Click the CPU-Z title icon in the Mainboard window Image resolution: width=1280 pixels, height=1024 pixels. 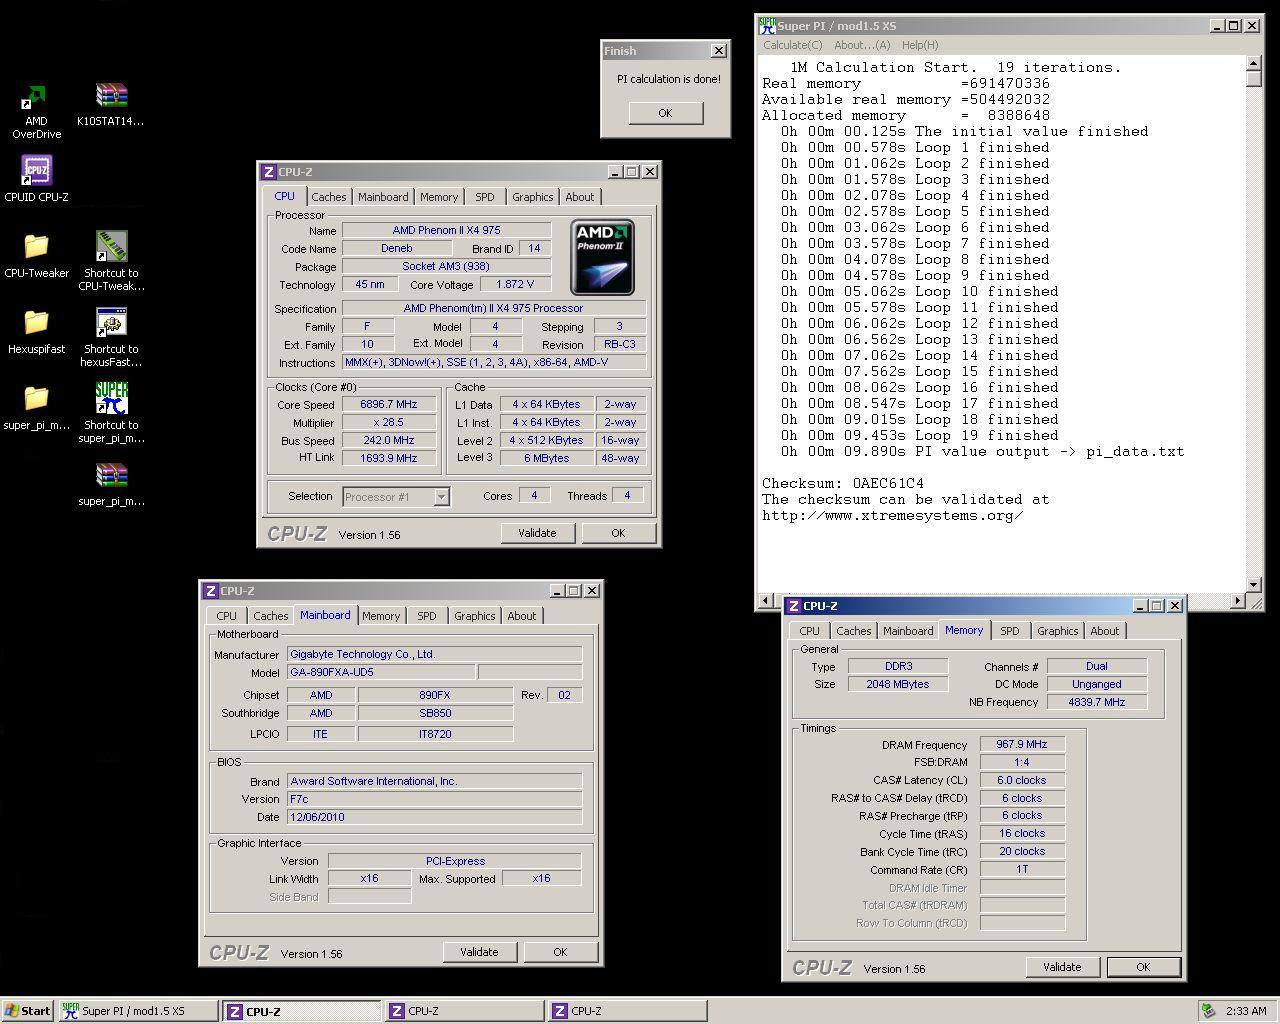tap(211, 591)
